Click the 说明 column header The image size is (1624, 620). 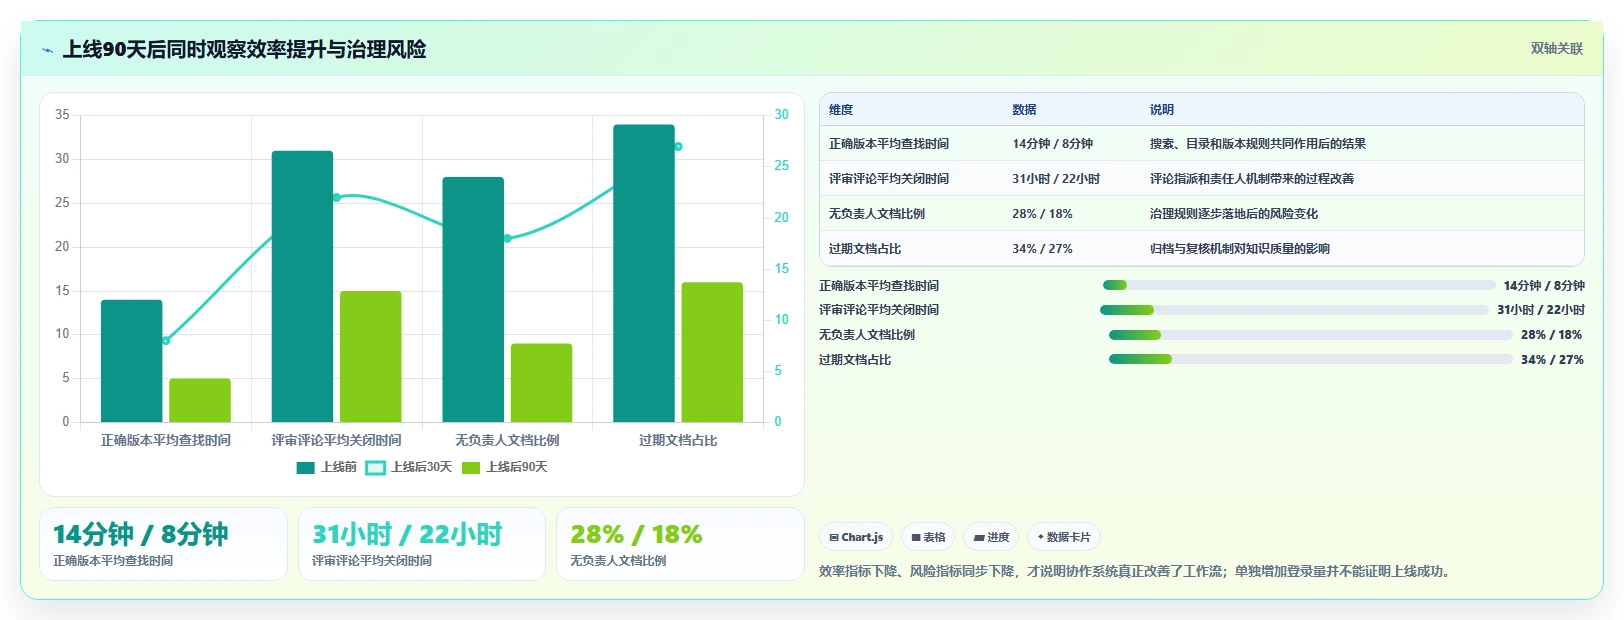(1161, 110)
